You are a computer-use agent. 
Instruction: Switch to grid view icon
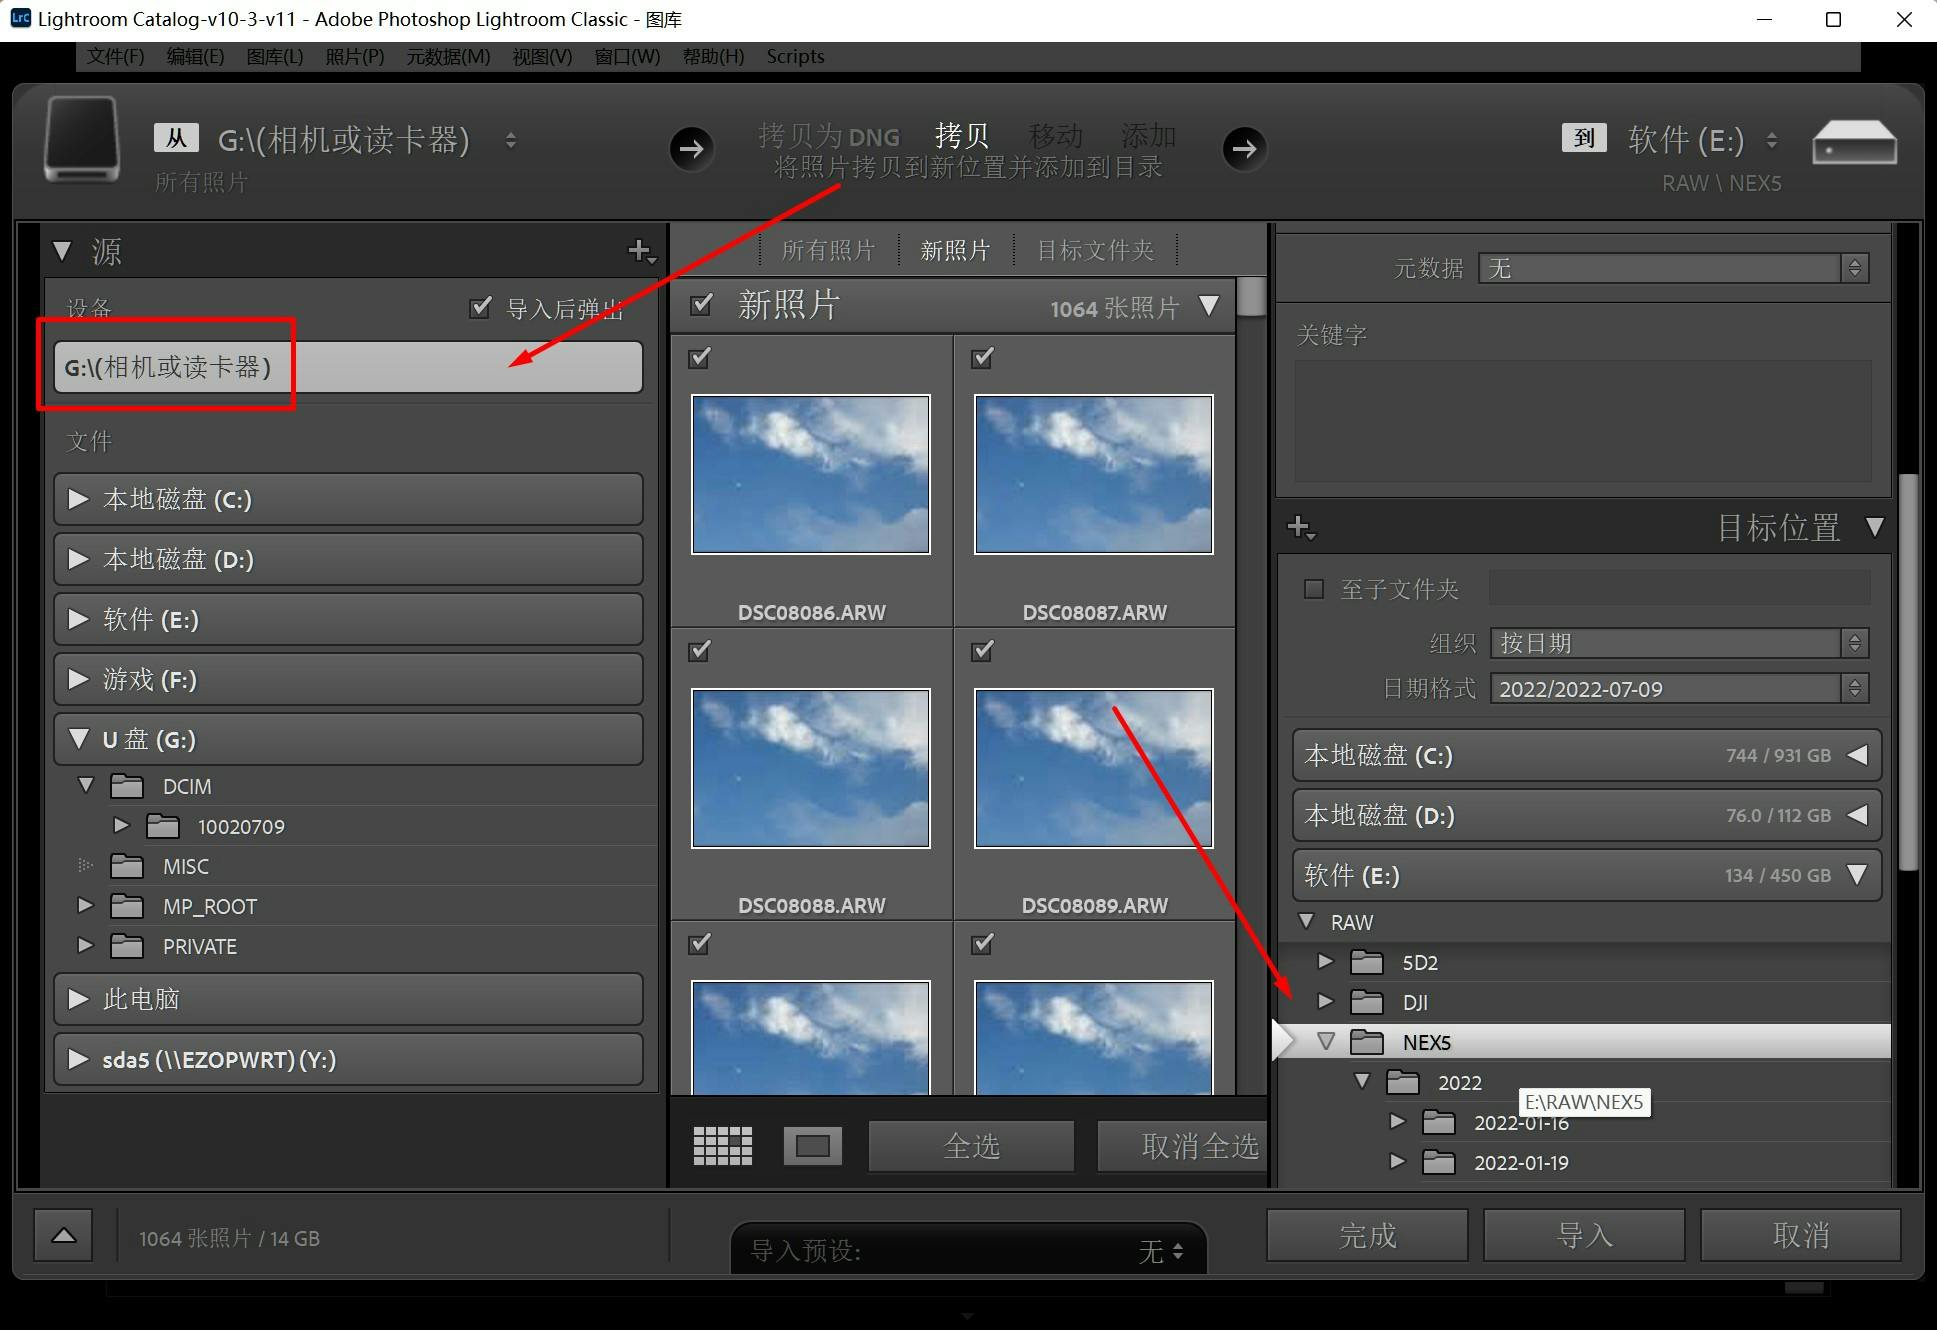(x=722, y=1146)
